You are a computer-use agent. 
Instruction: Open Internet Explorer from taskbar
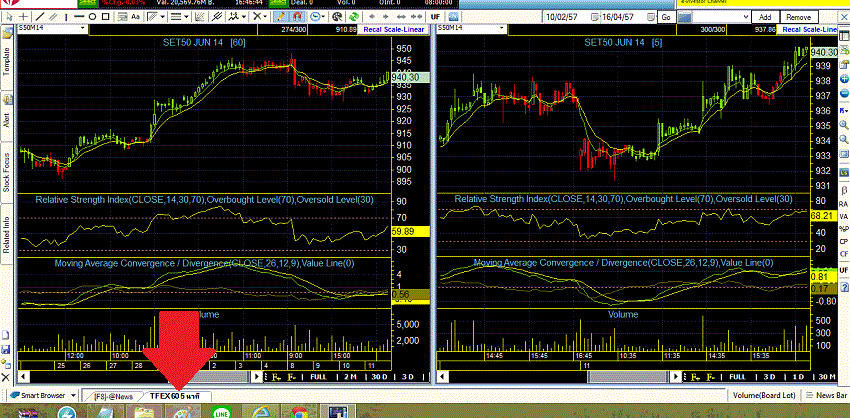click(260, 413)
